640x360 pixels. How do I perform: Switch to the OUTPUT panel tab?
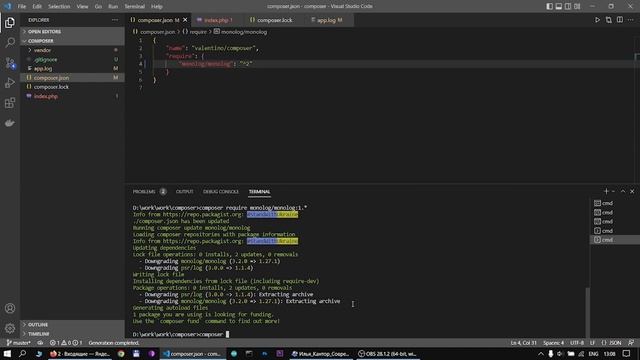point(184,191)
